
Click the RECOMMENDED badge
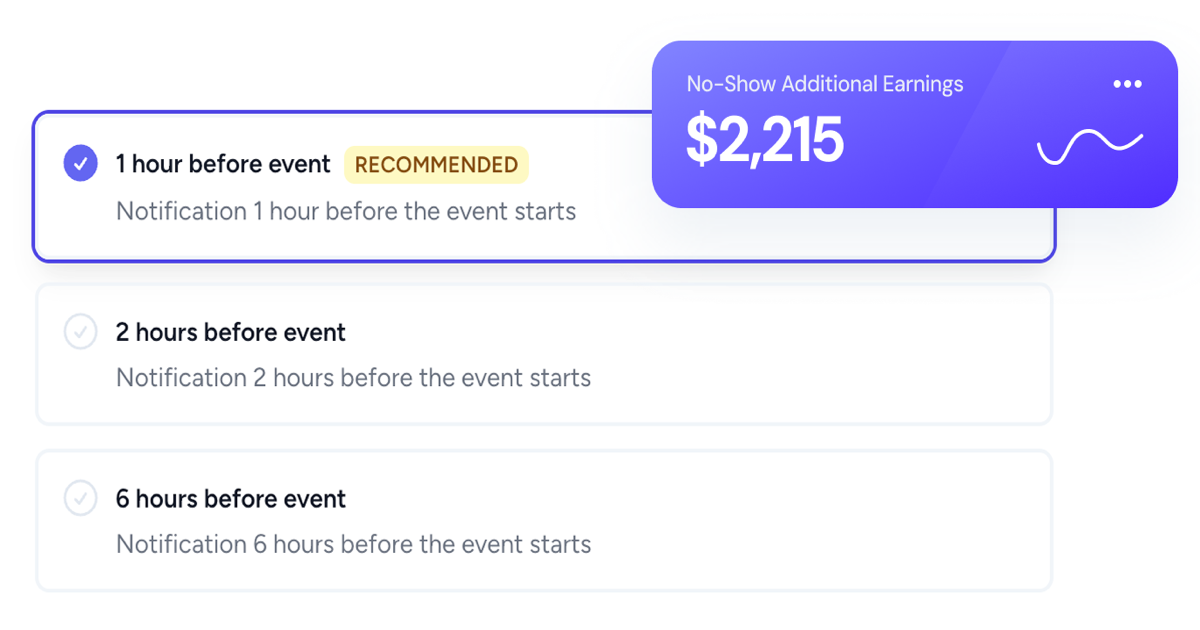436,165
